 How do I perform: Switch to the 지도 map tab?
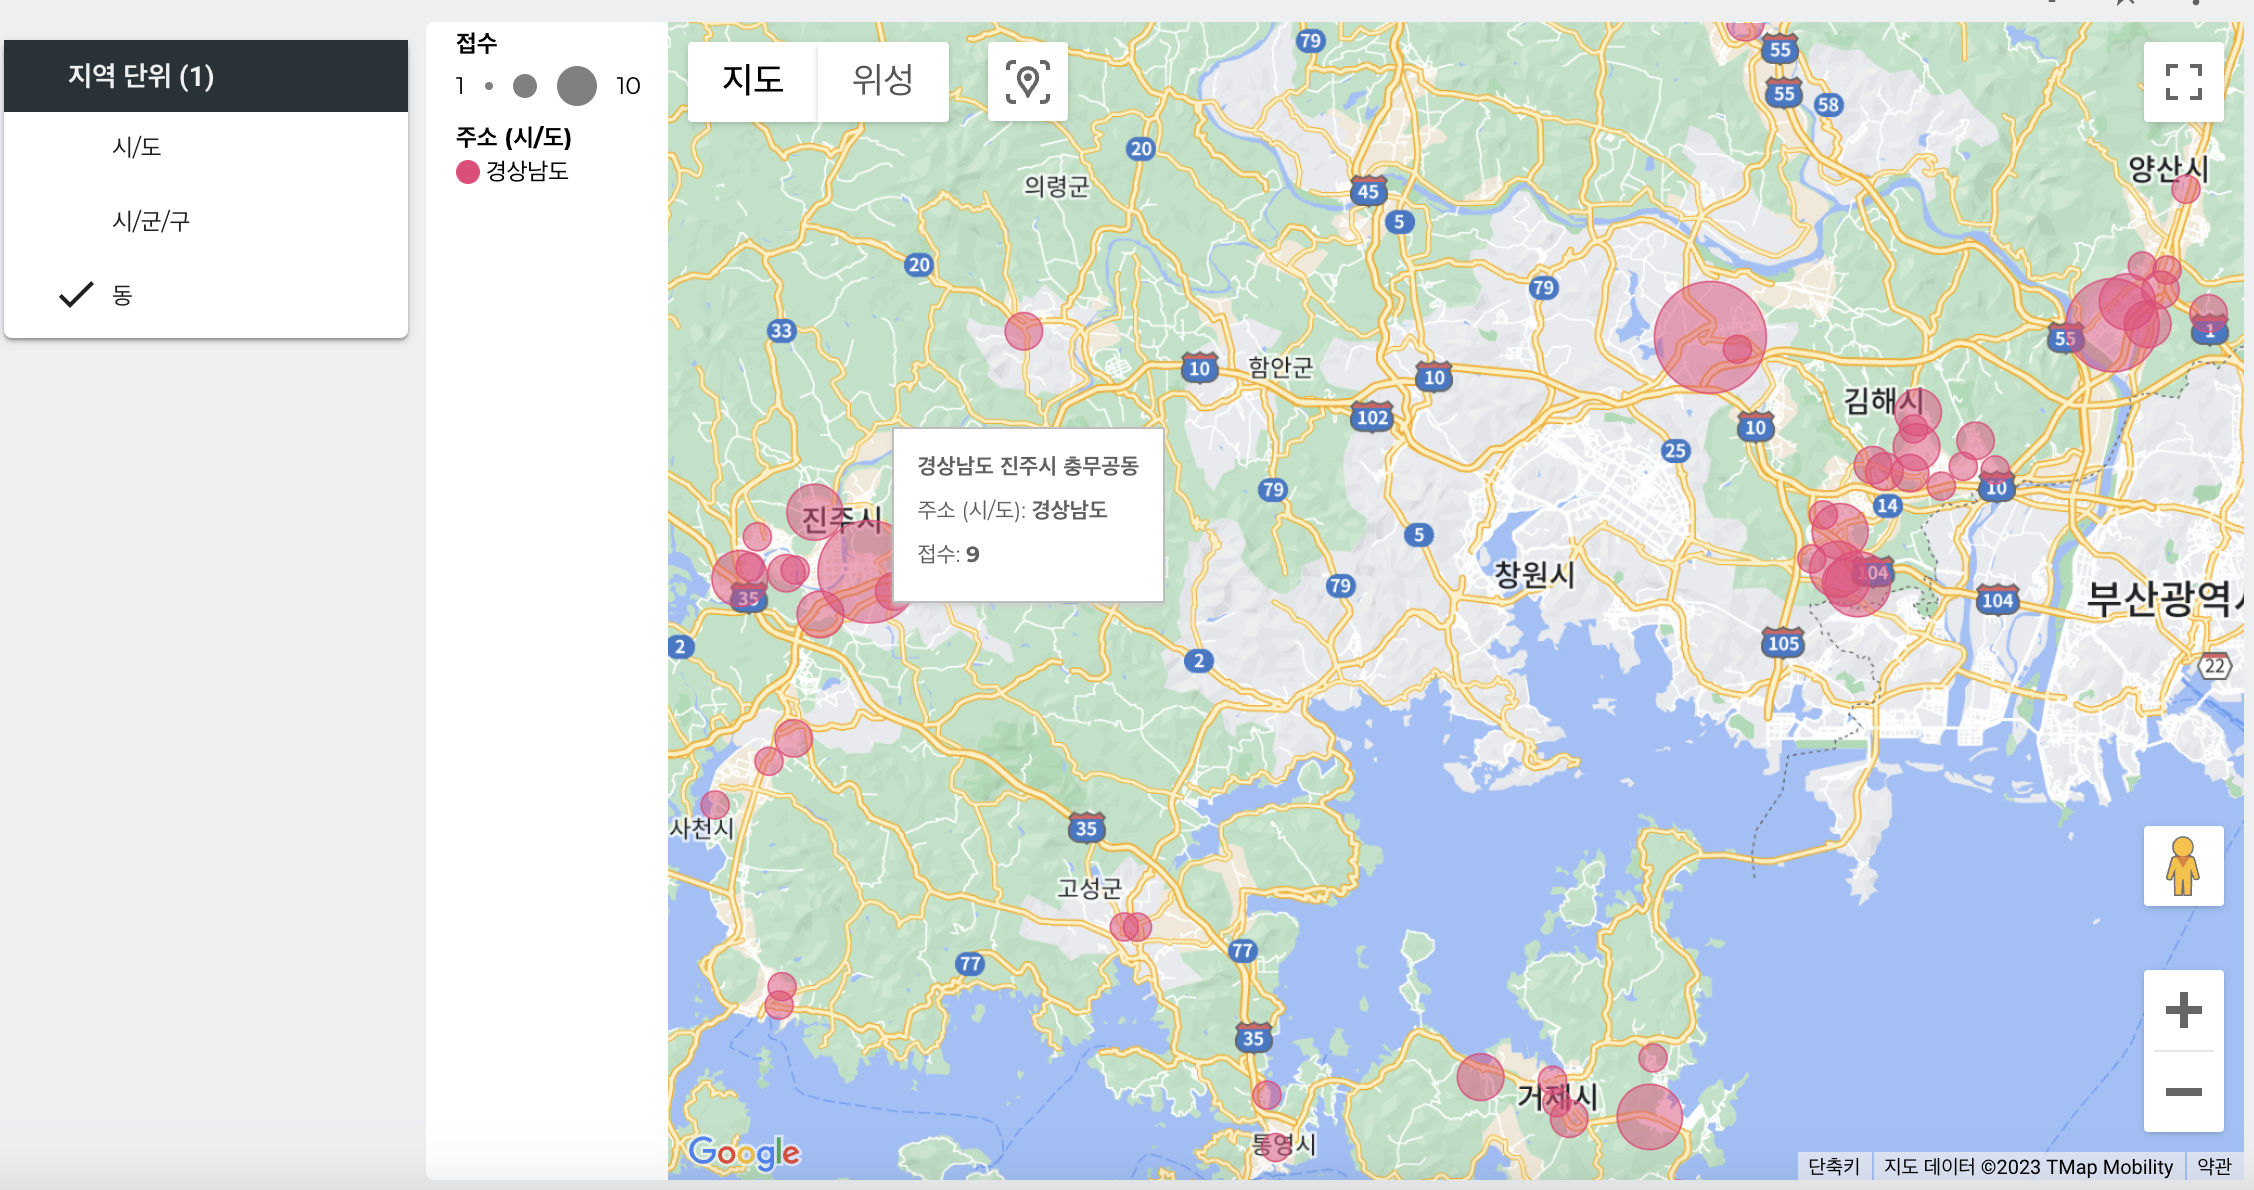(753, 80)
